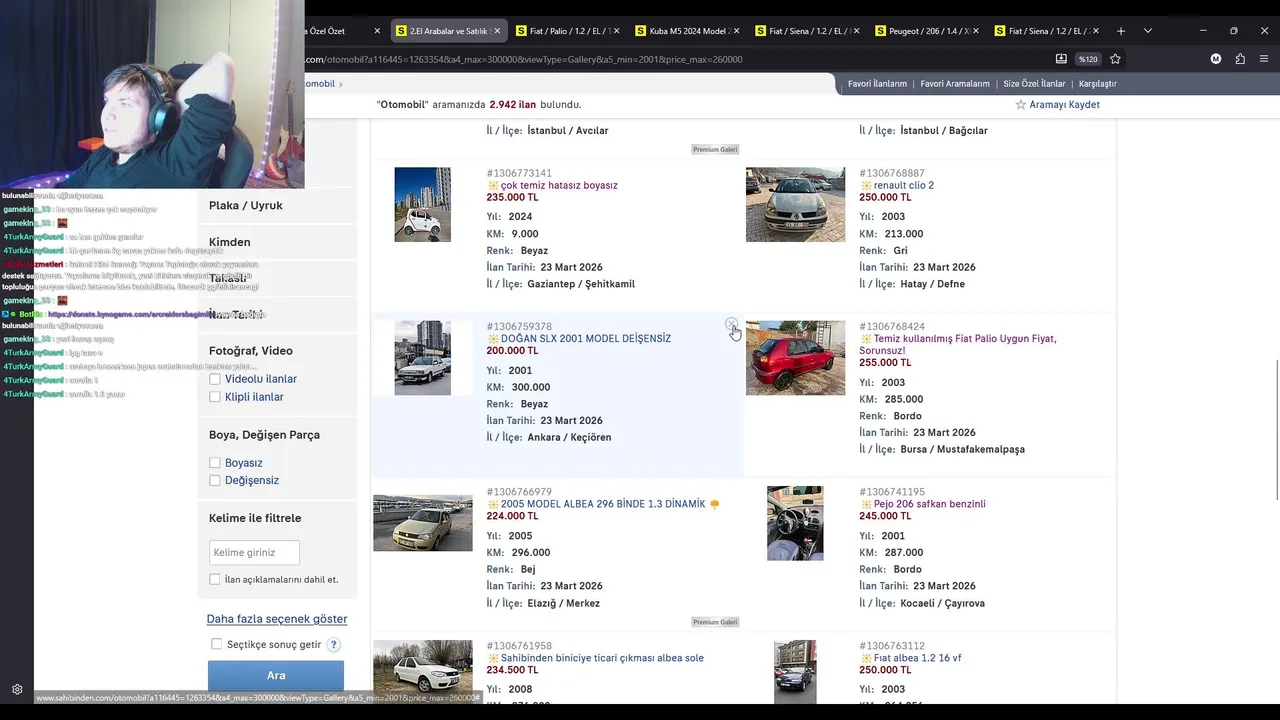
Task: Click the %120 zoom level indicator
Action: pos(1088,59)
